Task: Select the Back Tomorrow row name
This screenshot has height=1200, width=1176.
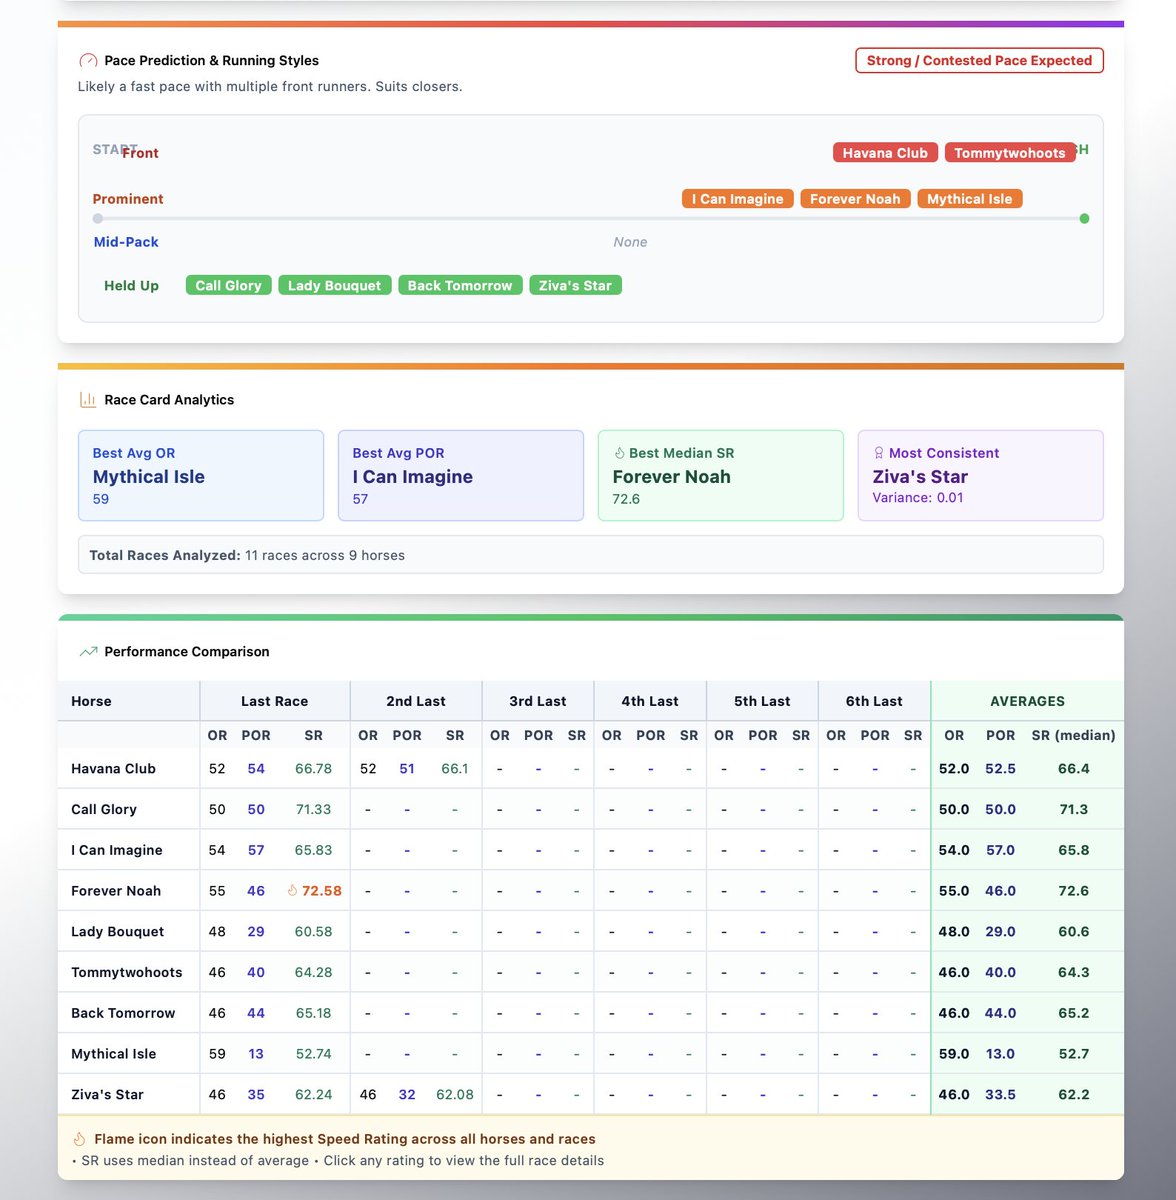Action: click(123, 1013)
